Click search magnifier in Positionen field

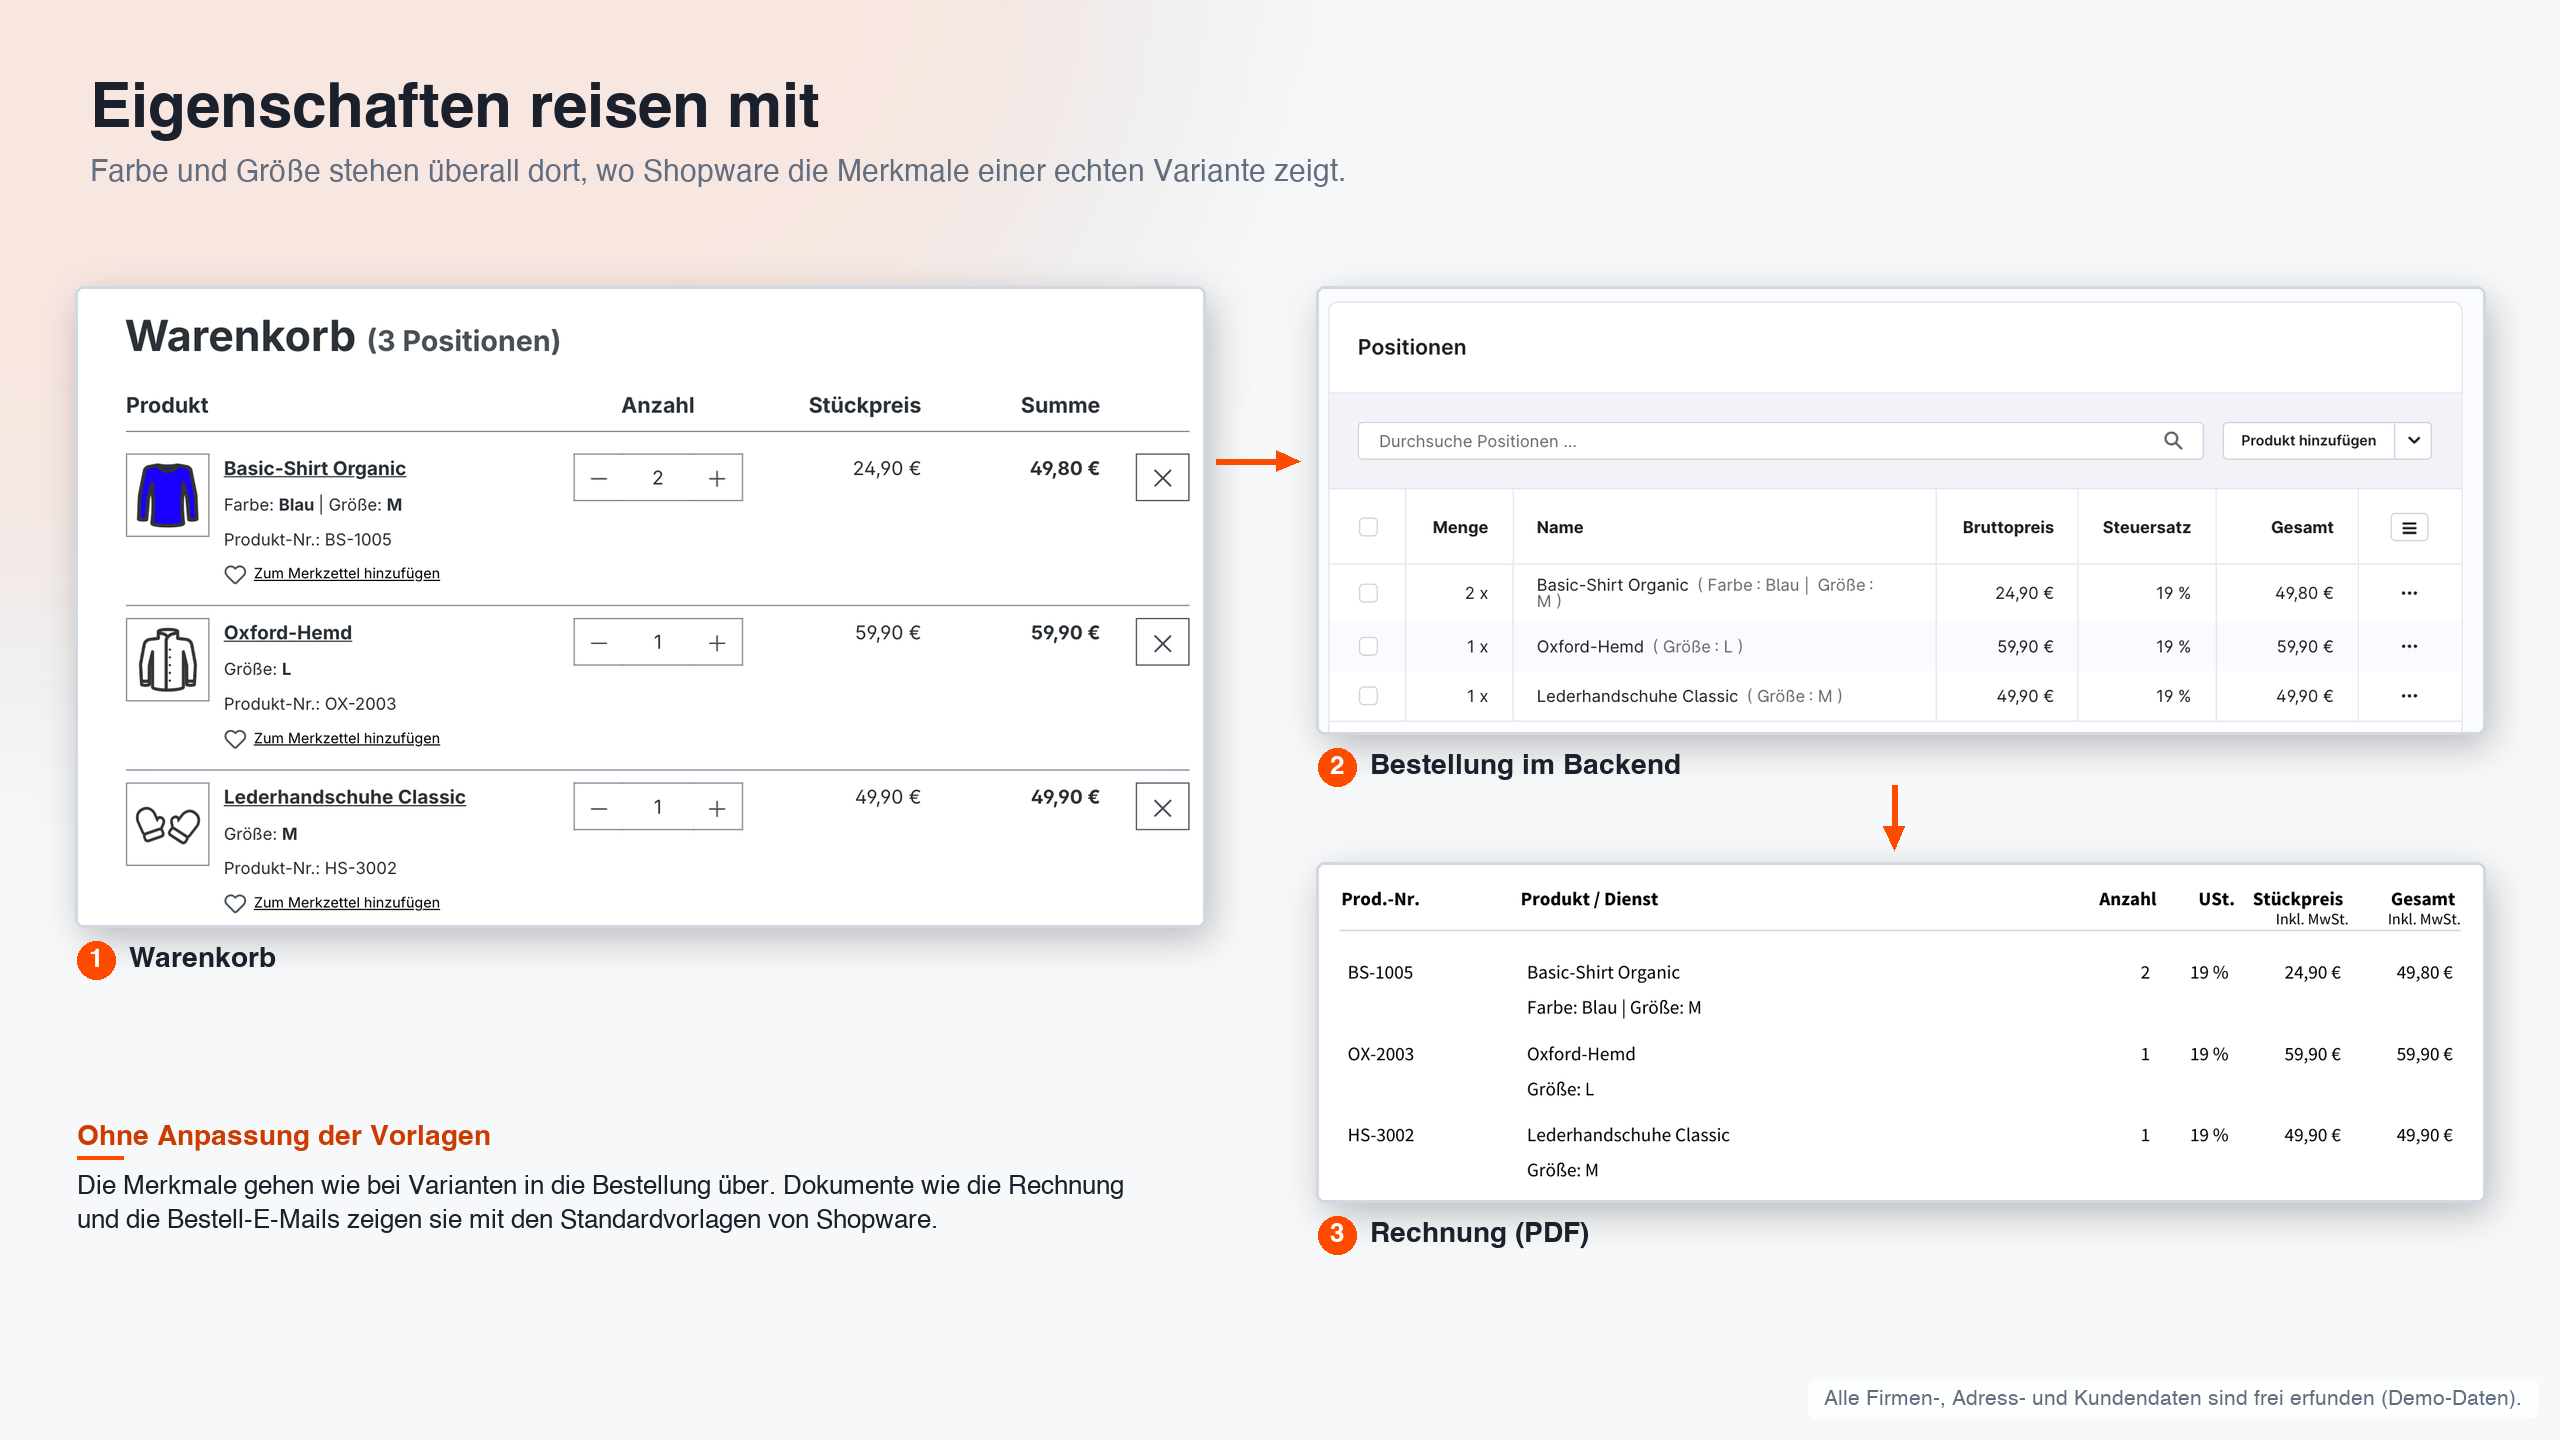point(2173,441)
